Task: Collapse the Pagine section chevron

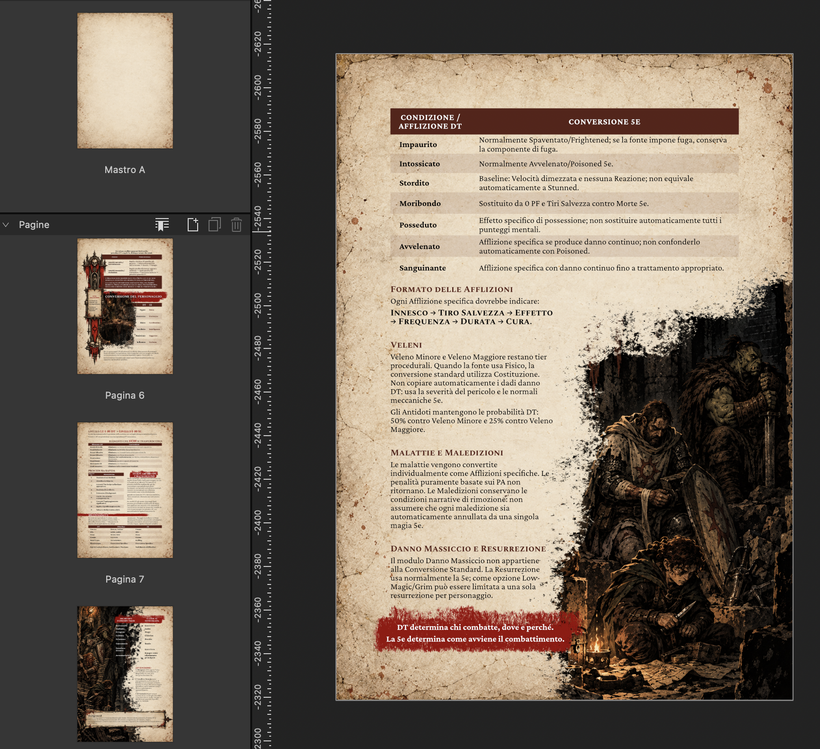Action: pyautogui.click(x=6, y=225)
